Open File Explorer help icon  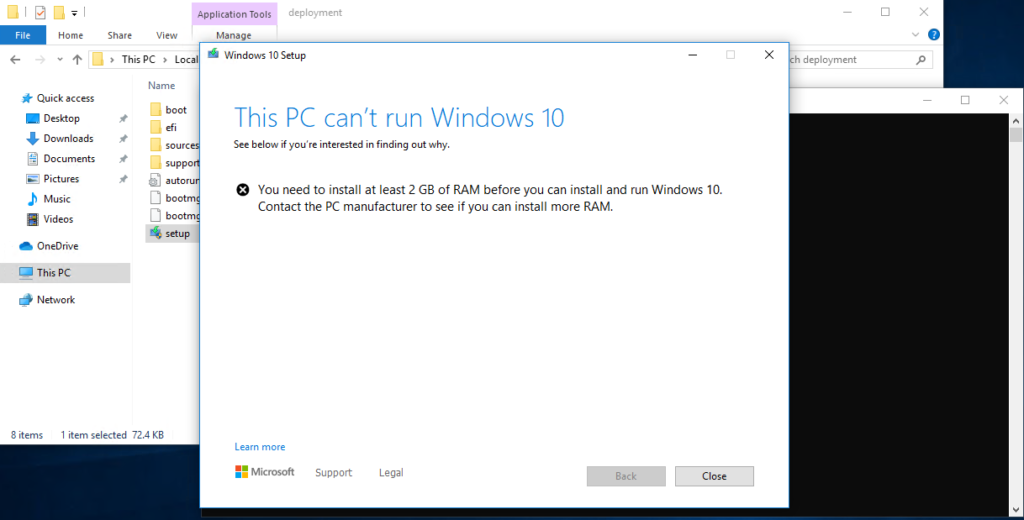(934, 35)
